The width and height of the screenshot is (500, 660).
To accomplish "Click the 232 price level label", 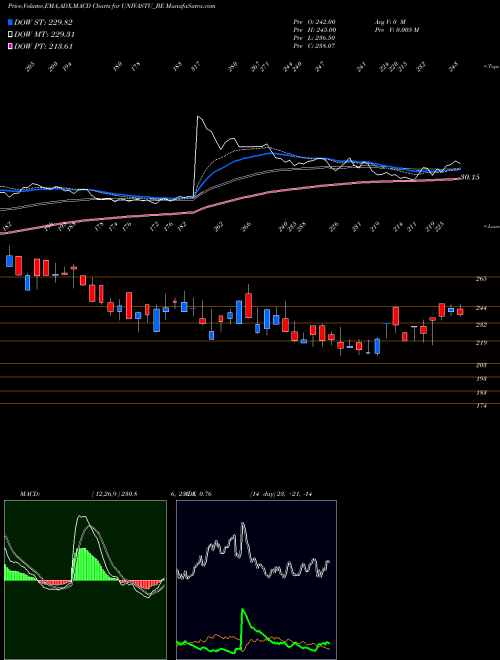I will [481, 325].
